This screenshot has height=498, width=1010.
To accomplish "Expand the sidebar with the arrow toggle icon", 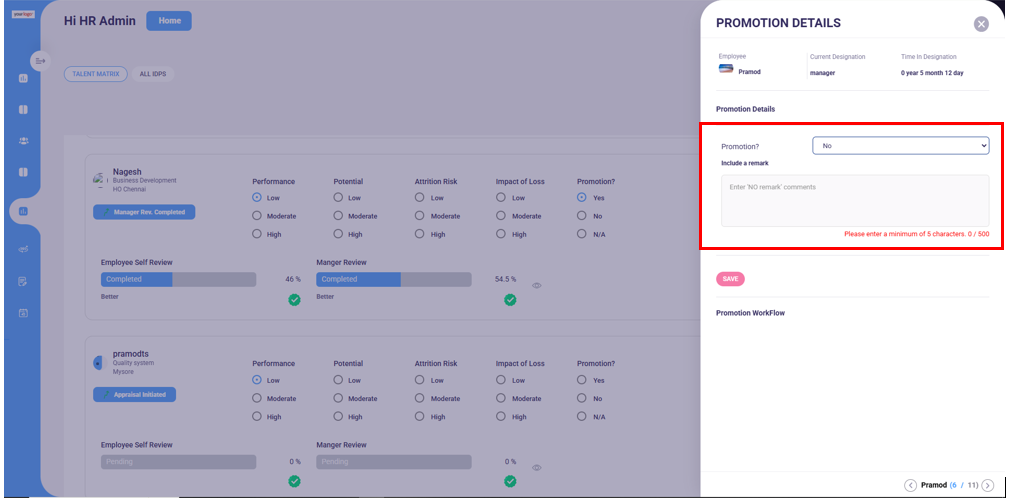I will pyautogui.click(x=41, y=61).
